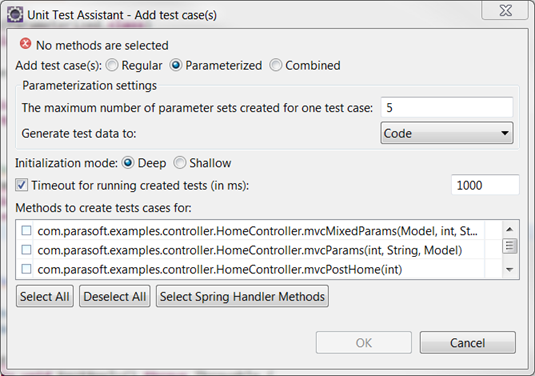535x376 pixels.
Task: Choose the Combined test case option
Action: [x=276, y=65]
